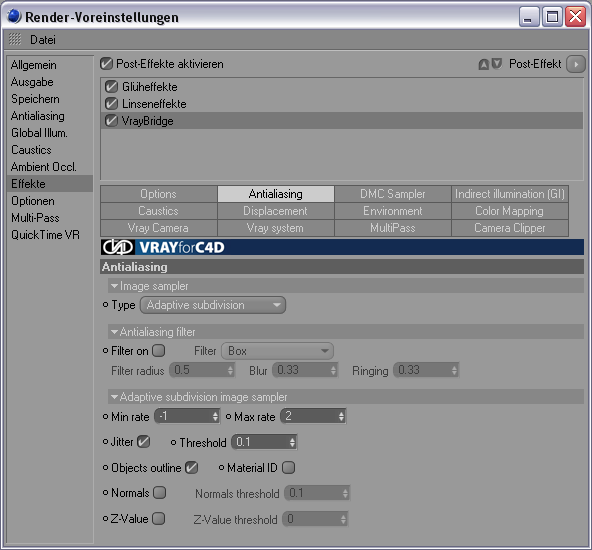Disable the Glüheffekte checkbox
592x550 pixels.
click(111, 87)
